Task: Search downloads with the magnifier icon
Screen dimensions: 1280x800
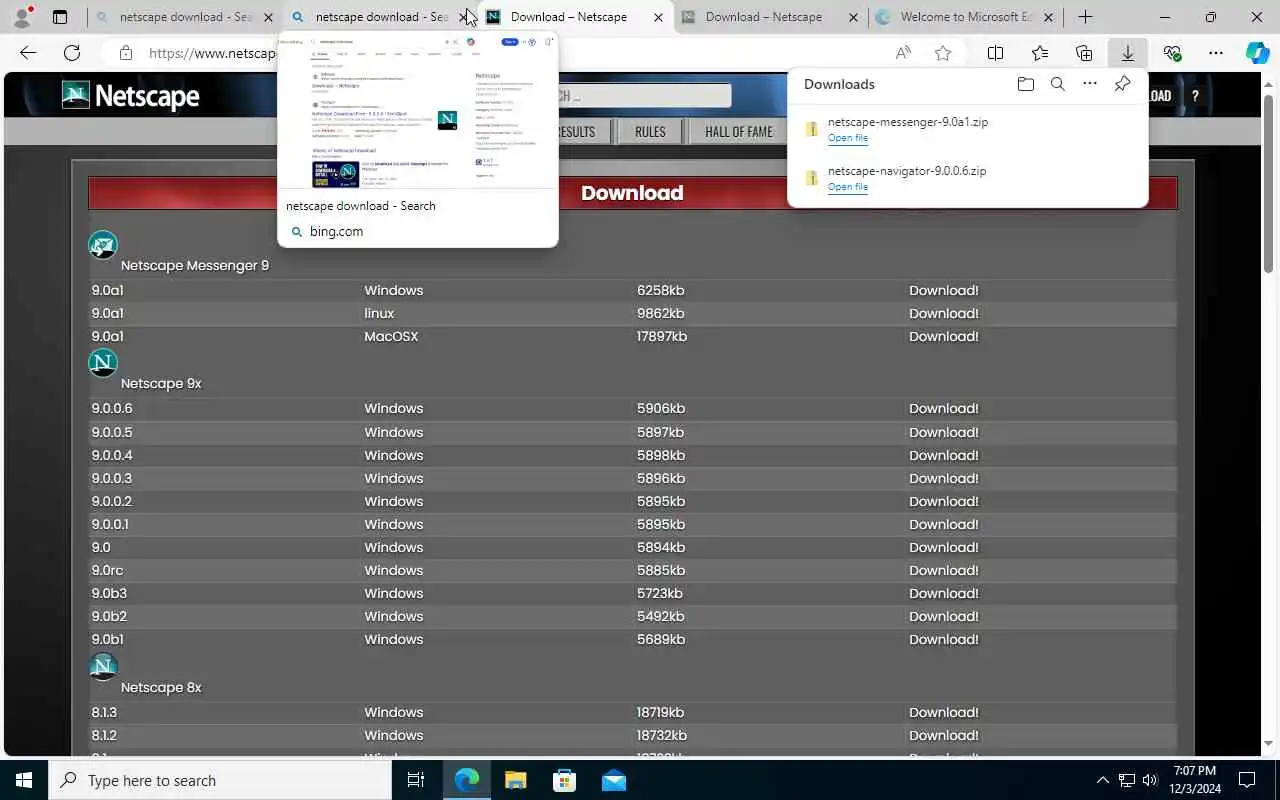Action: [x=1058, y=84]
